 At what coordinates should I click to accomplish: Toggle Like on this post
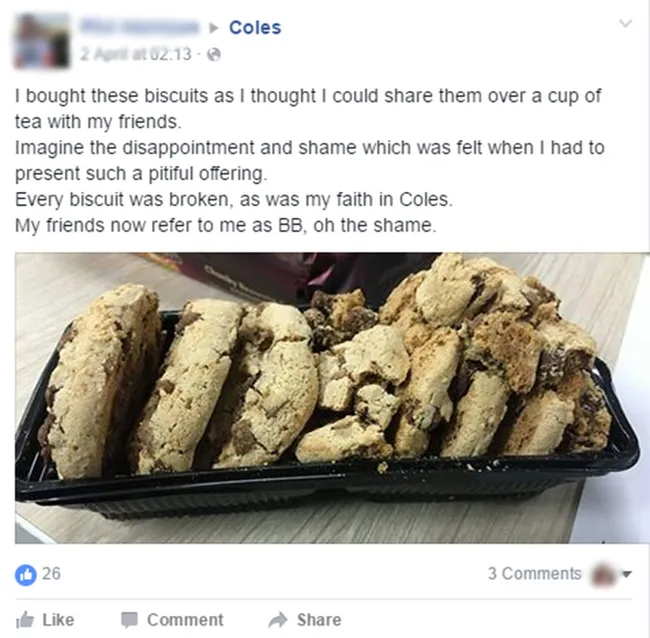coord(45,620)
